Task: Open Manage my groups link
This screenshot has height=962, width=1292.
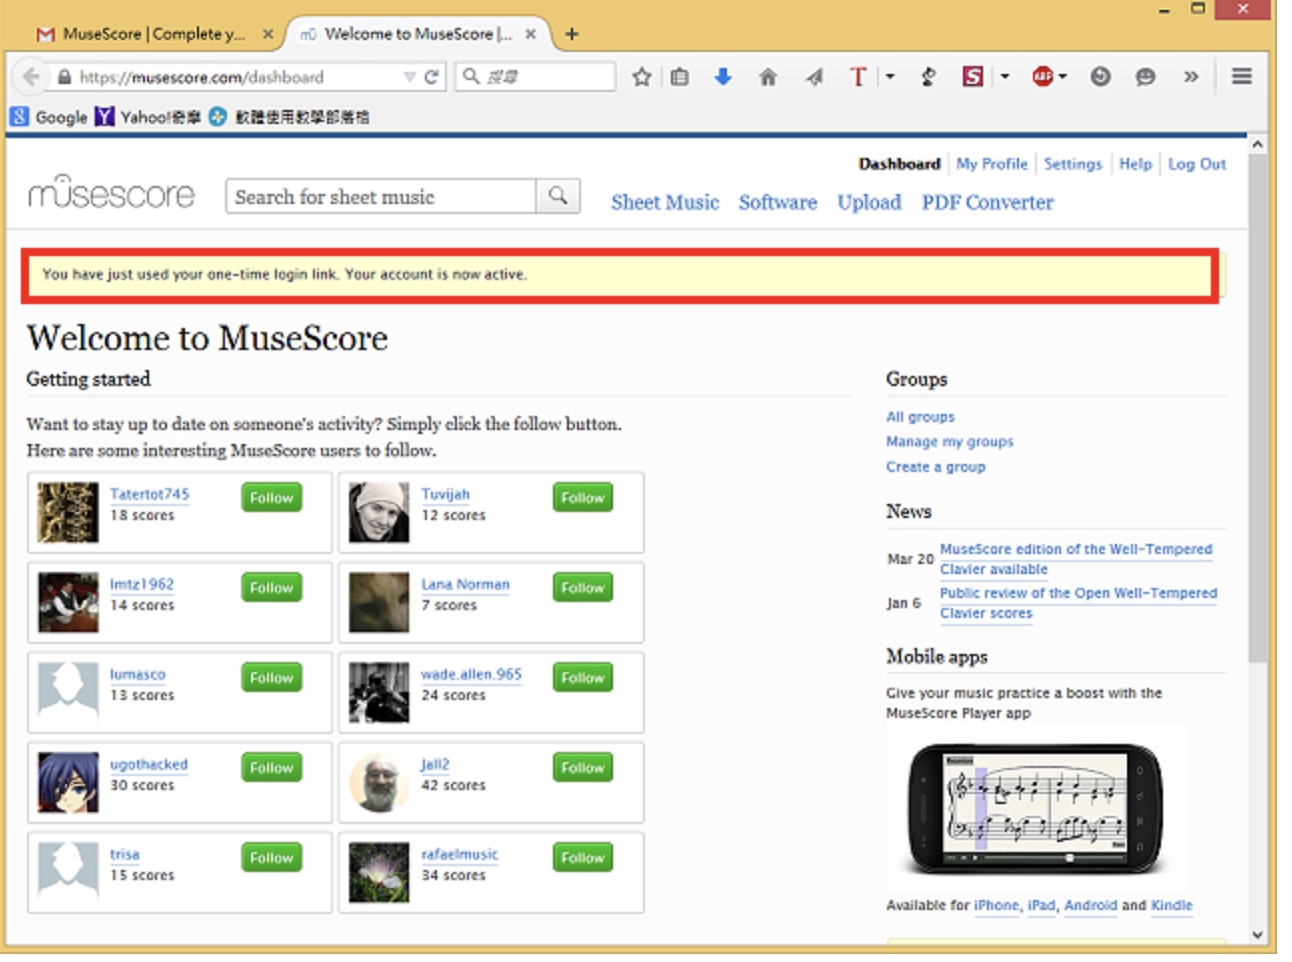Action: click(949, 442)
